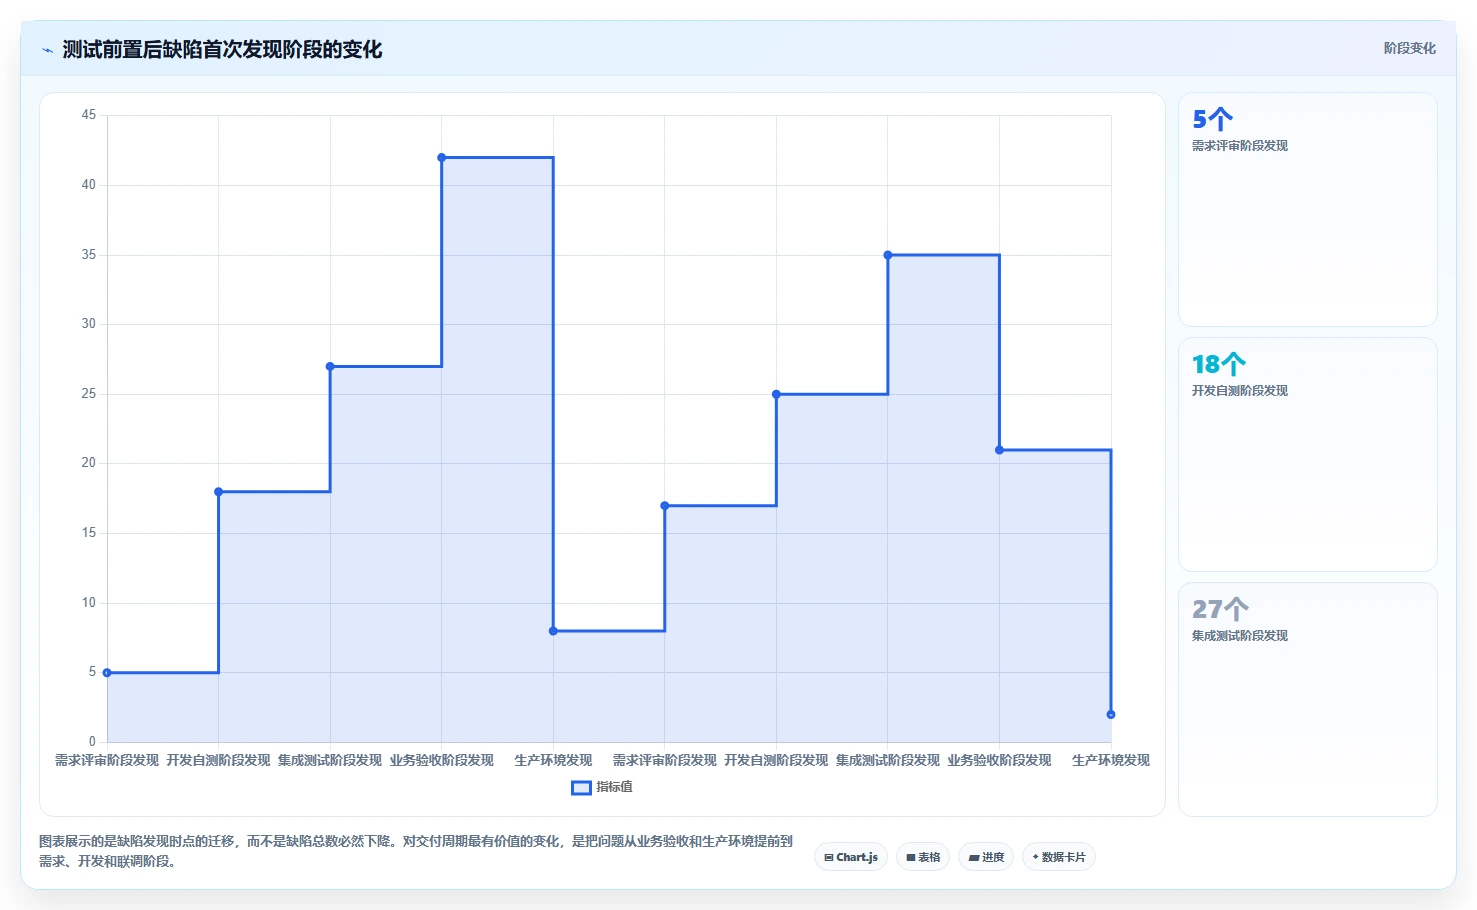
Task: Click the icon inside the Chart.js chip
Action: tap(829, 857)
